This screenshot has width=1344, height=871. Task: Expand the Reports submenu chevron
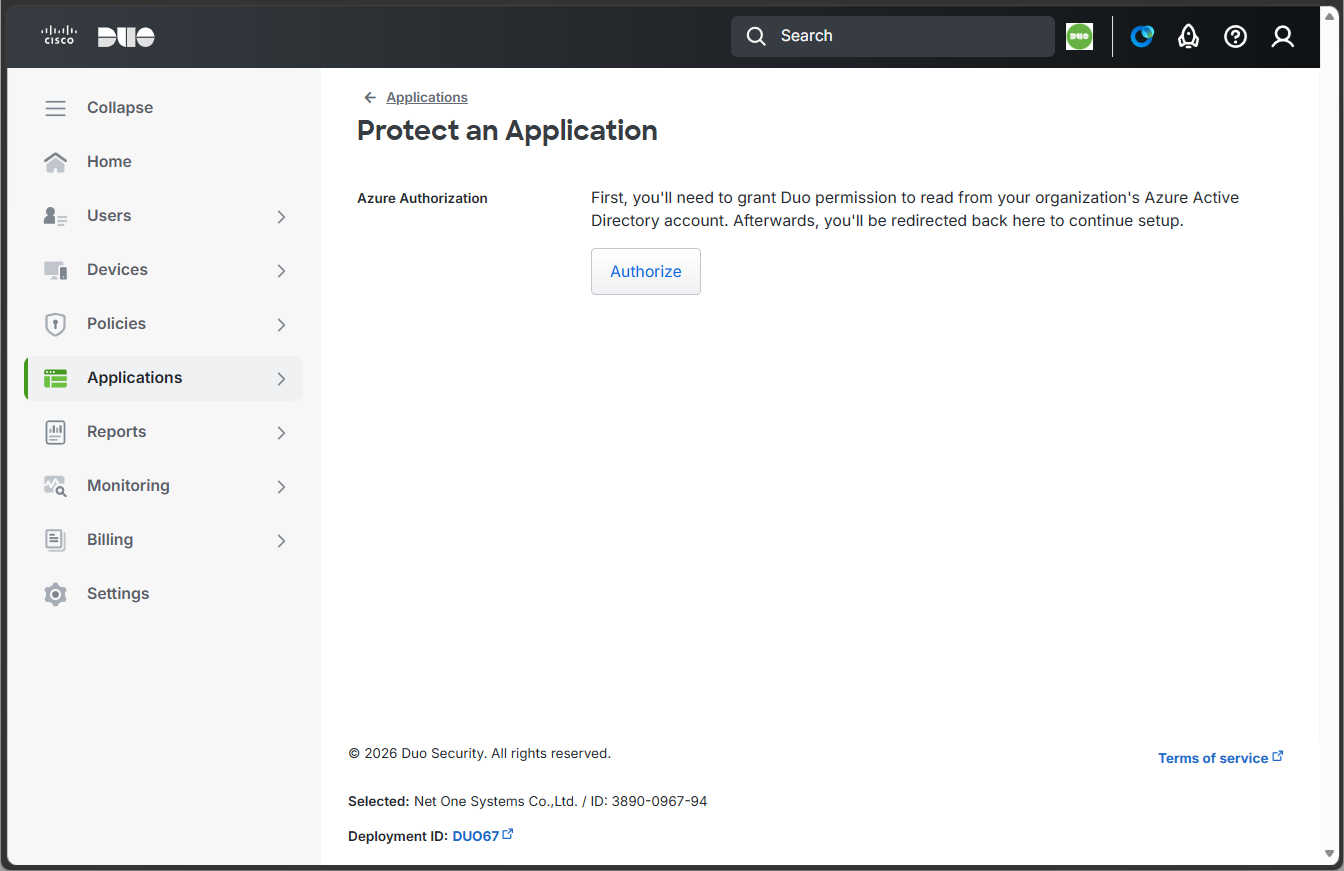pos(281,433)
